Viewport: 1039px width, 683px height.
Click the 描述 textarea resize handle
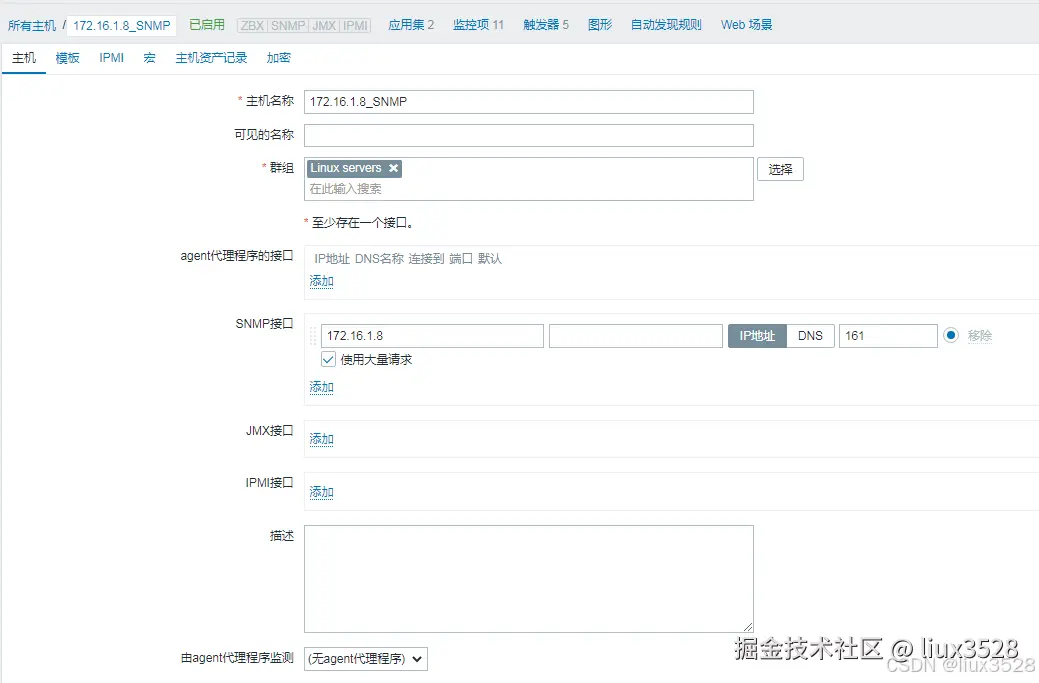coord(748,627)
